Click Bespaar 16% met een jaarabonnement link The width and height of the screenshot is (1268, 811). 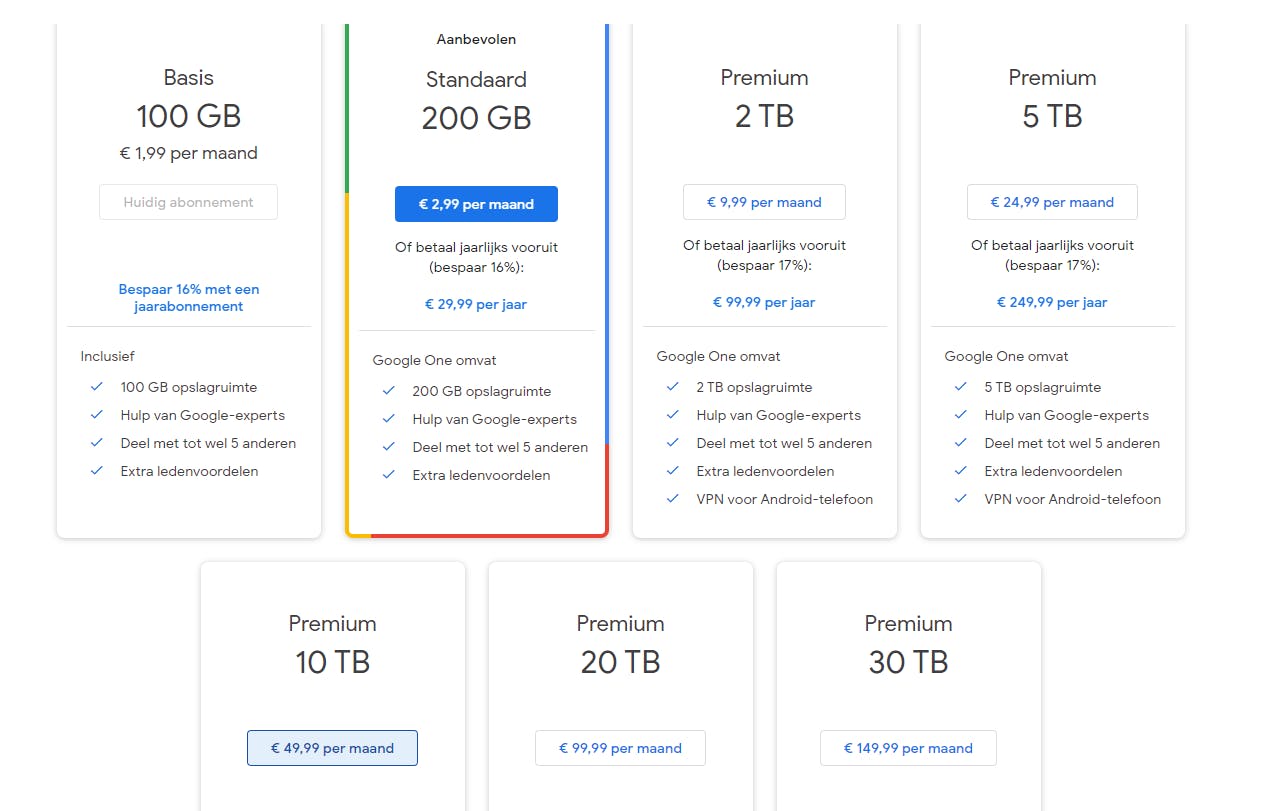[189, 298]
